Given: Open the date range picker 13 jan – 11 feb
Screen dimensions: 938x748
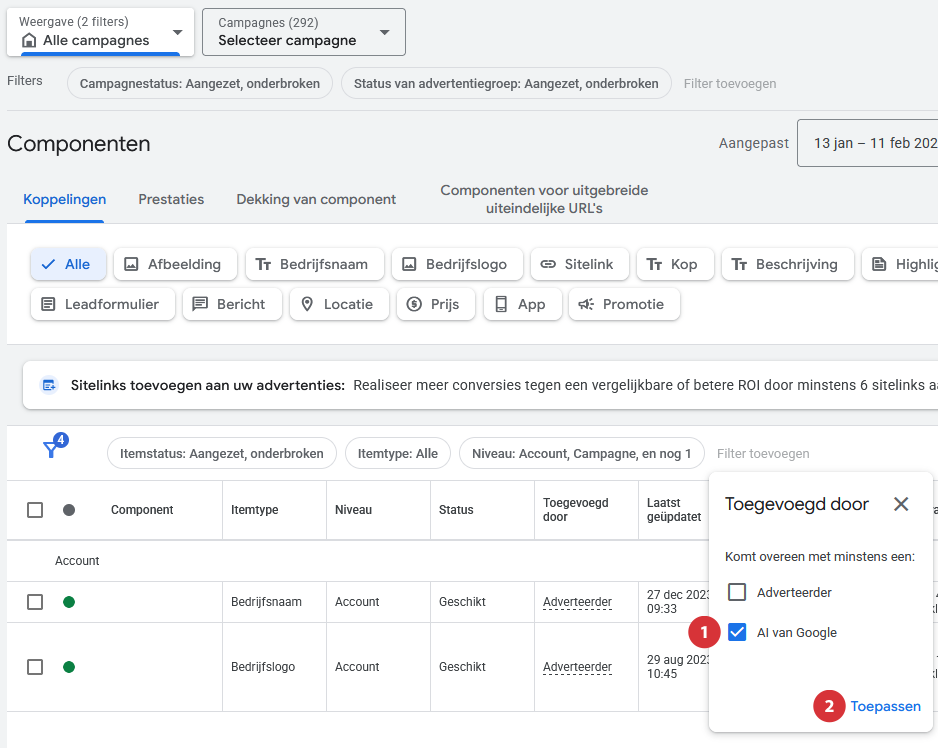Looking at the screenshot, I should 868,143.
